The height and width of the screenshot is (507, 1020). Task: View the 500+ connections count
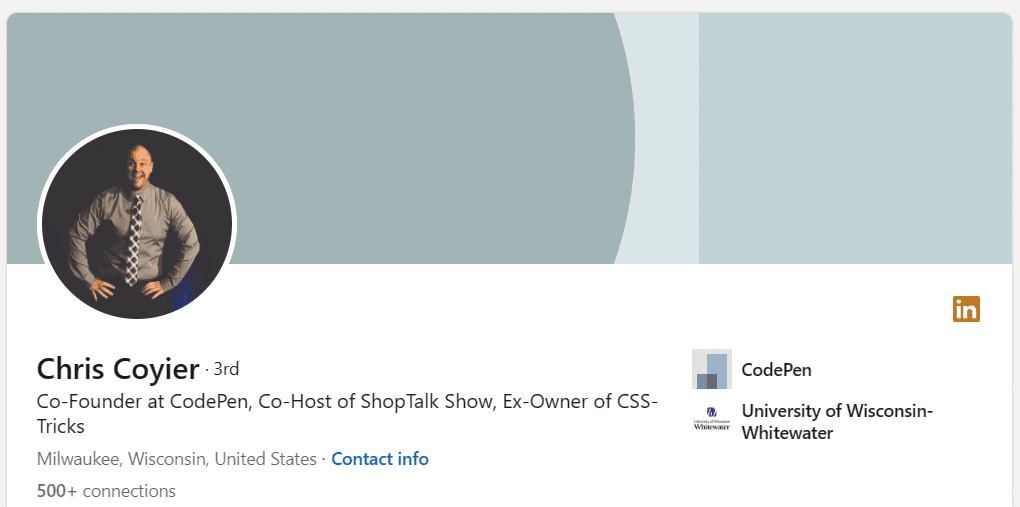click(106, 490)
